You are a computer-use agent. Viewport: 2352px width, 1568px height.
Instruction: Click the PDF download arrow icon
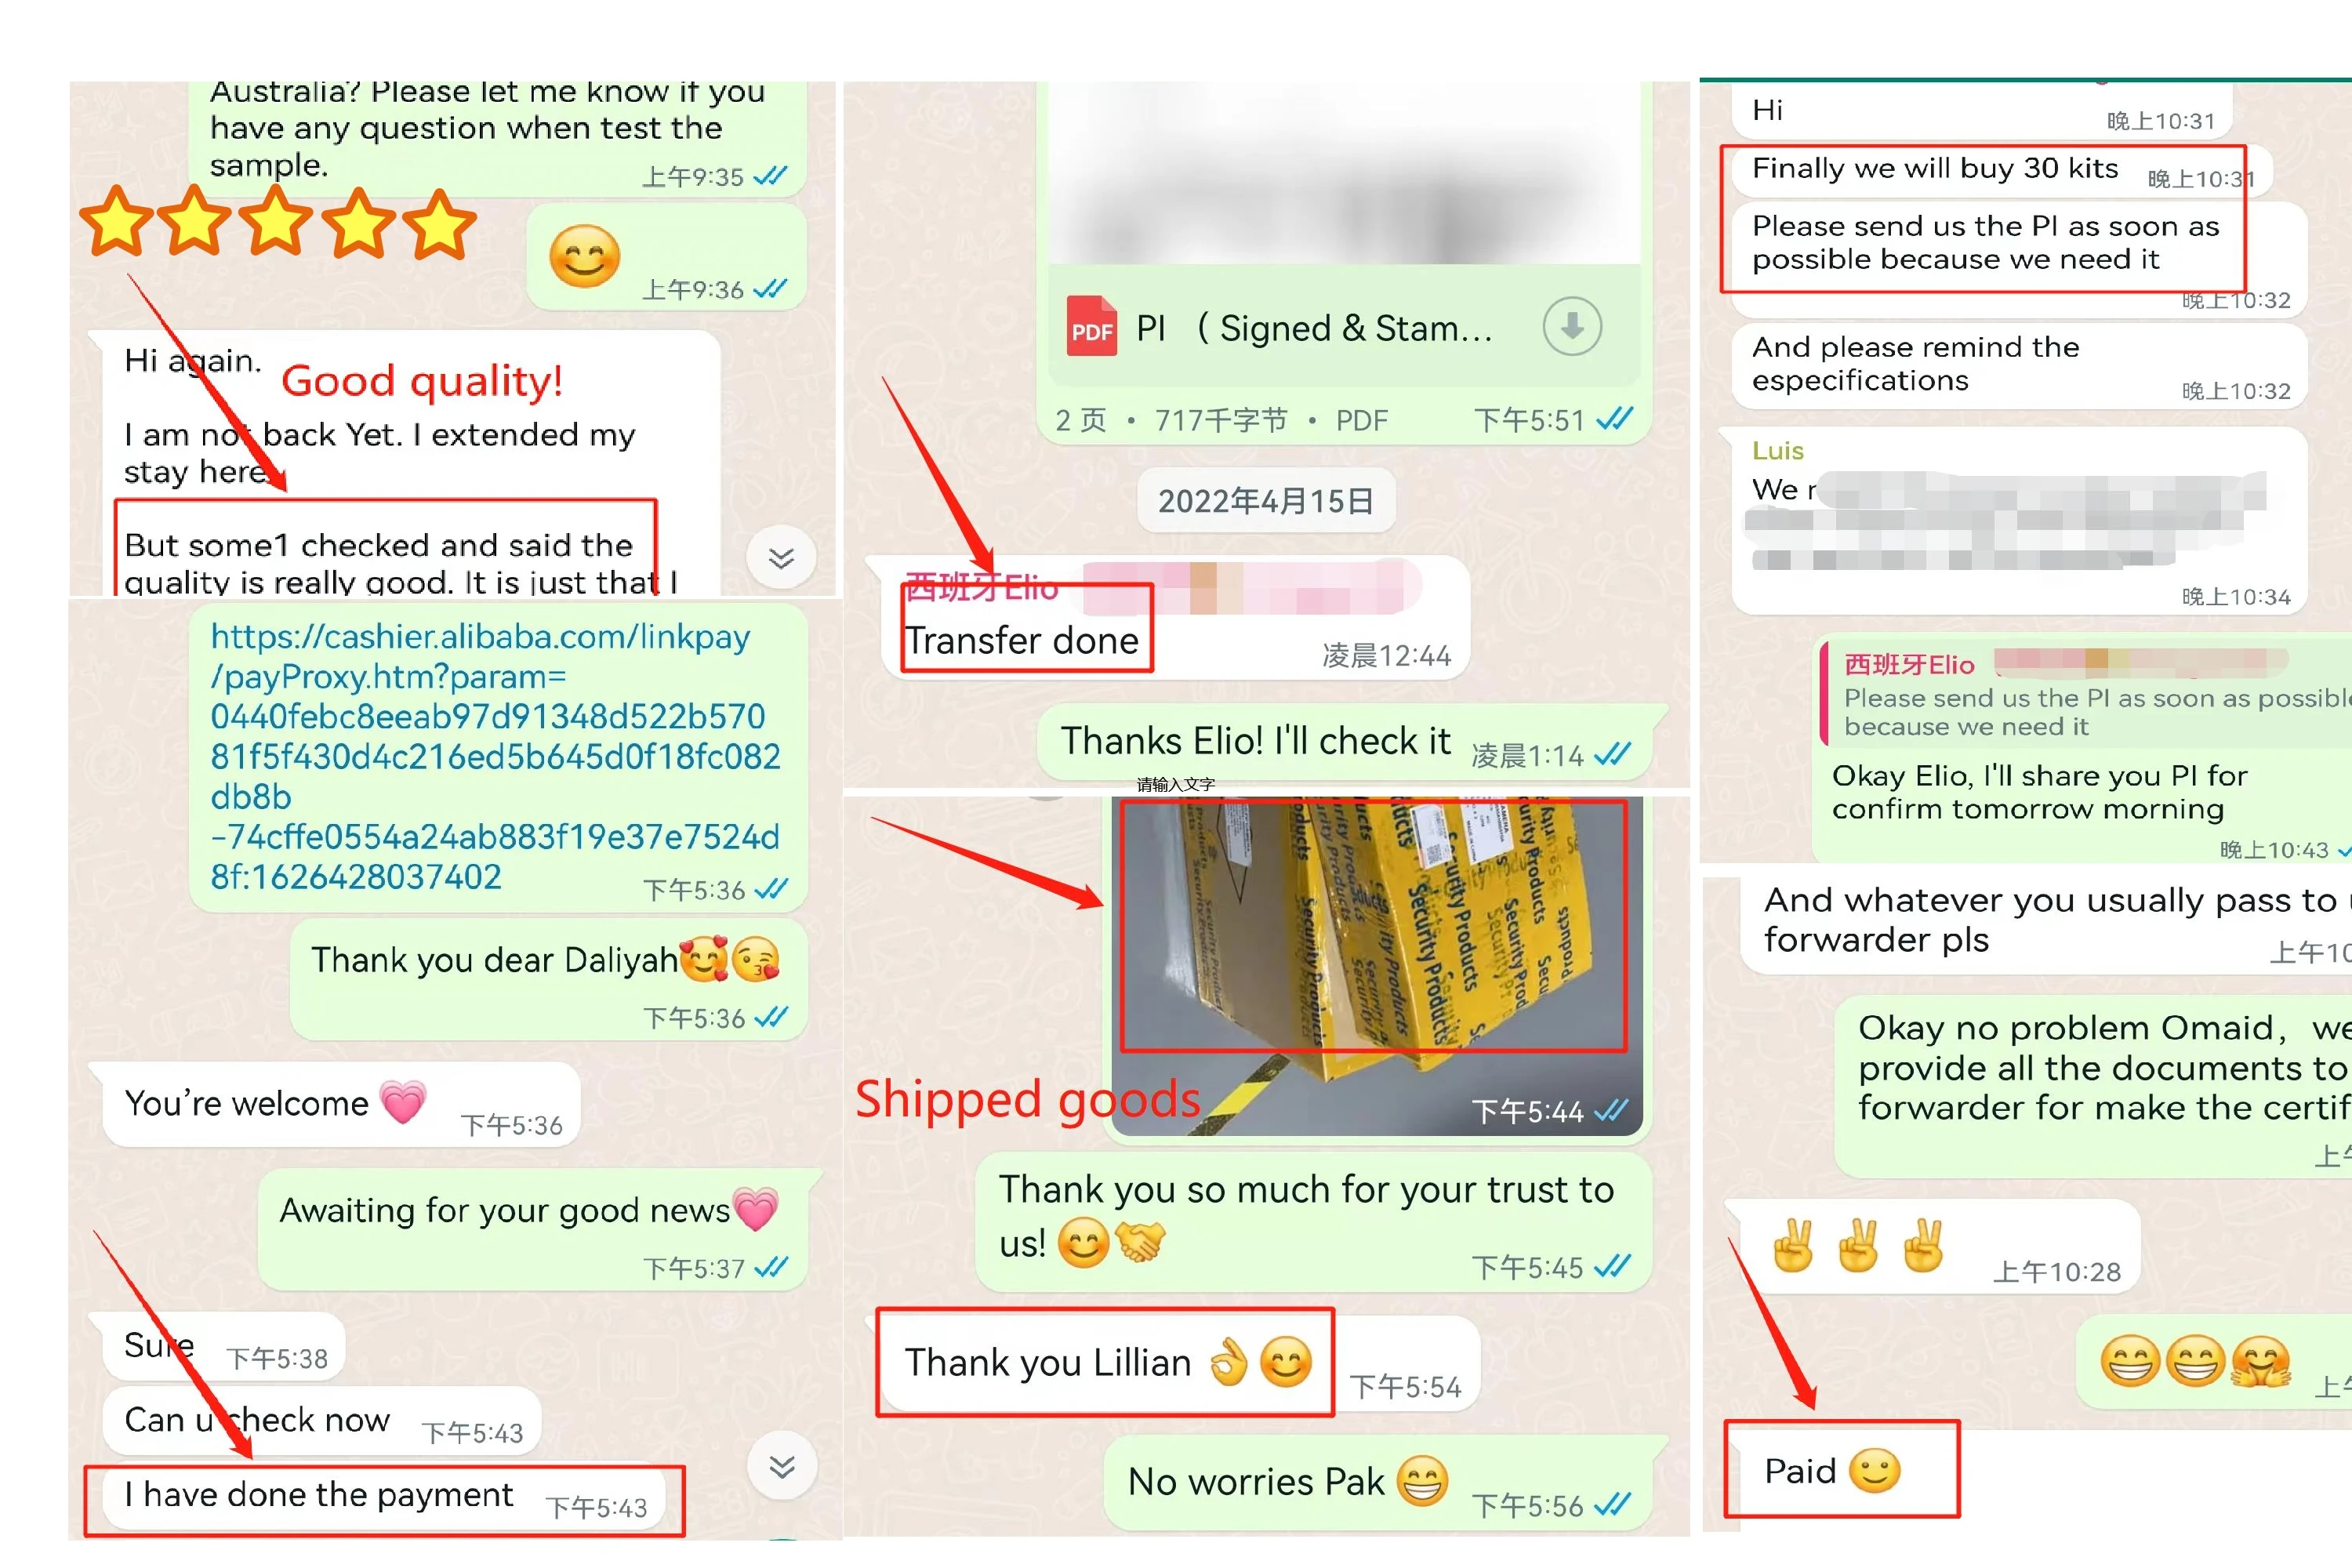(1571, 326)
